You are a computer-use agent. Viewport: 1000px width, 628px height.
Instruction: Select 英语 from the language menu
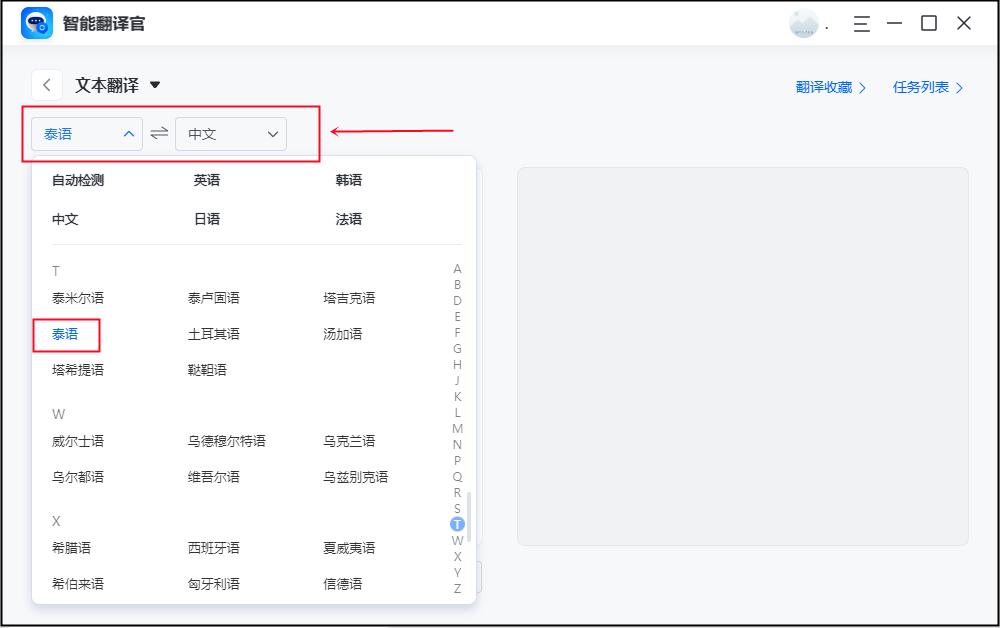(x=207, y=180)
